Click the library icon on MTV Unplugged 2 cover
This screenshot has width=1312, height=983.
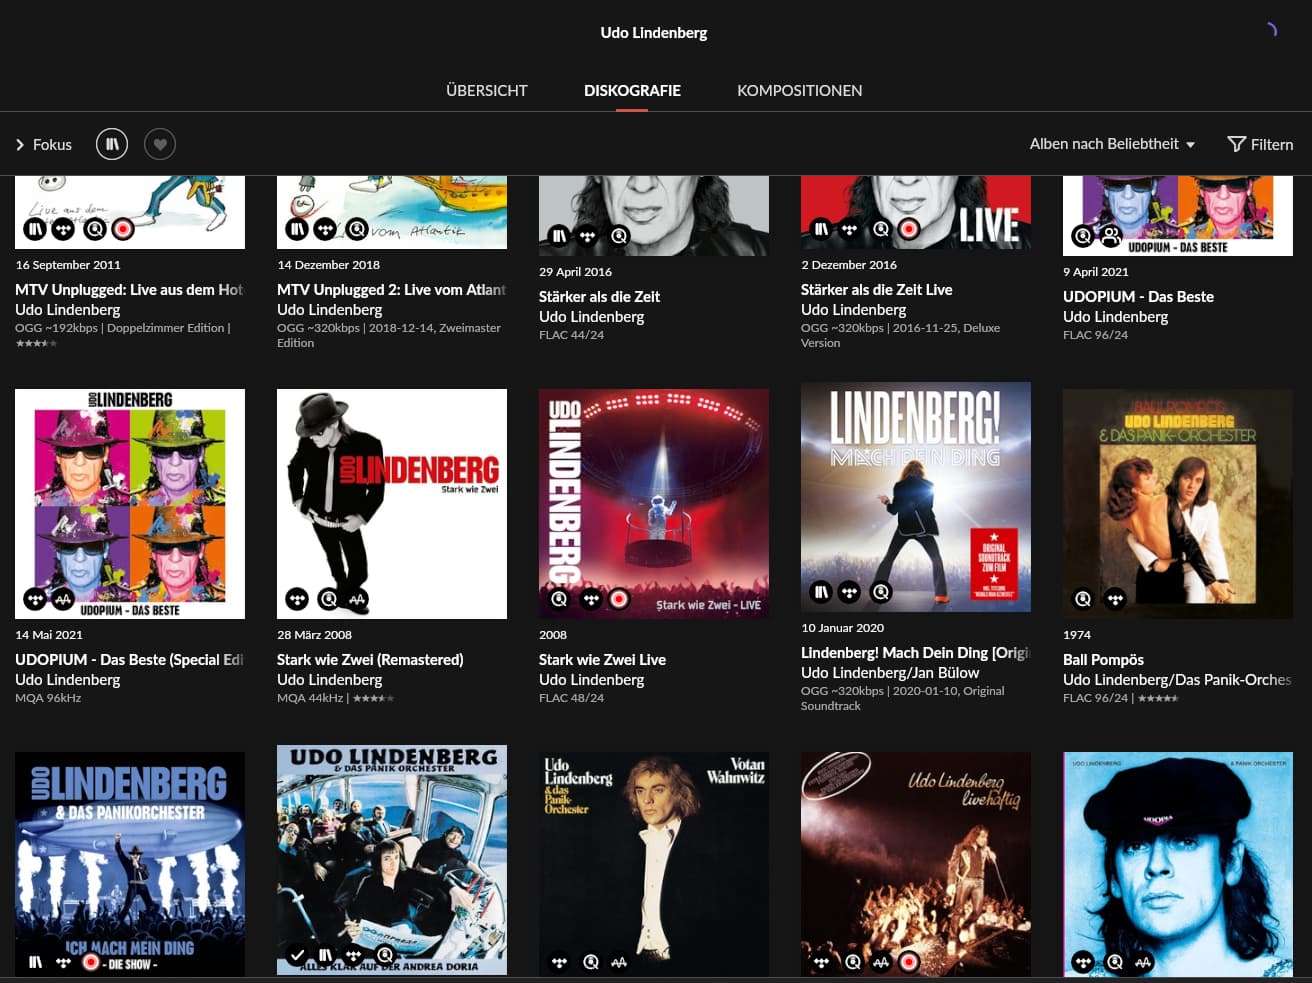coord(297,229)
